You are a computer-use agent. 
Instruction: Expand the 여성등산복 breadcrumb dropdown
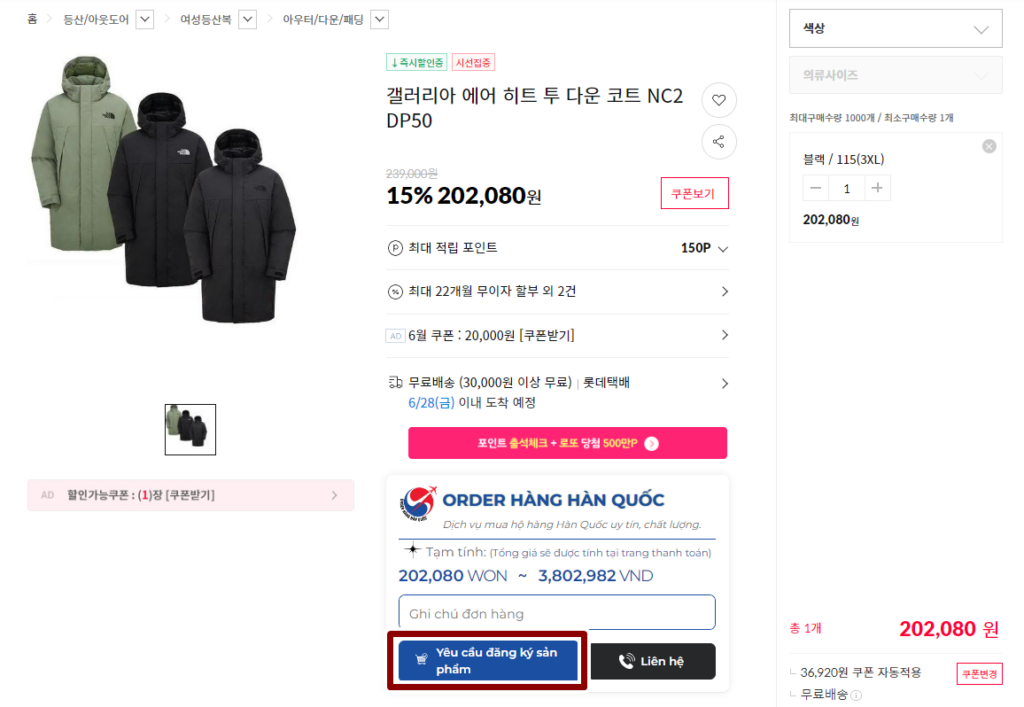point(247,19)
